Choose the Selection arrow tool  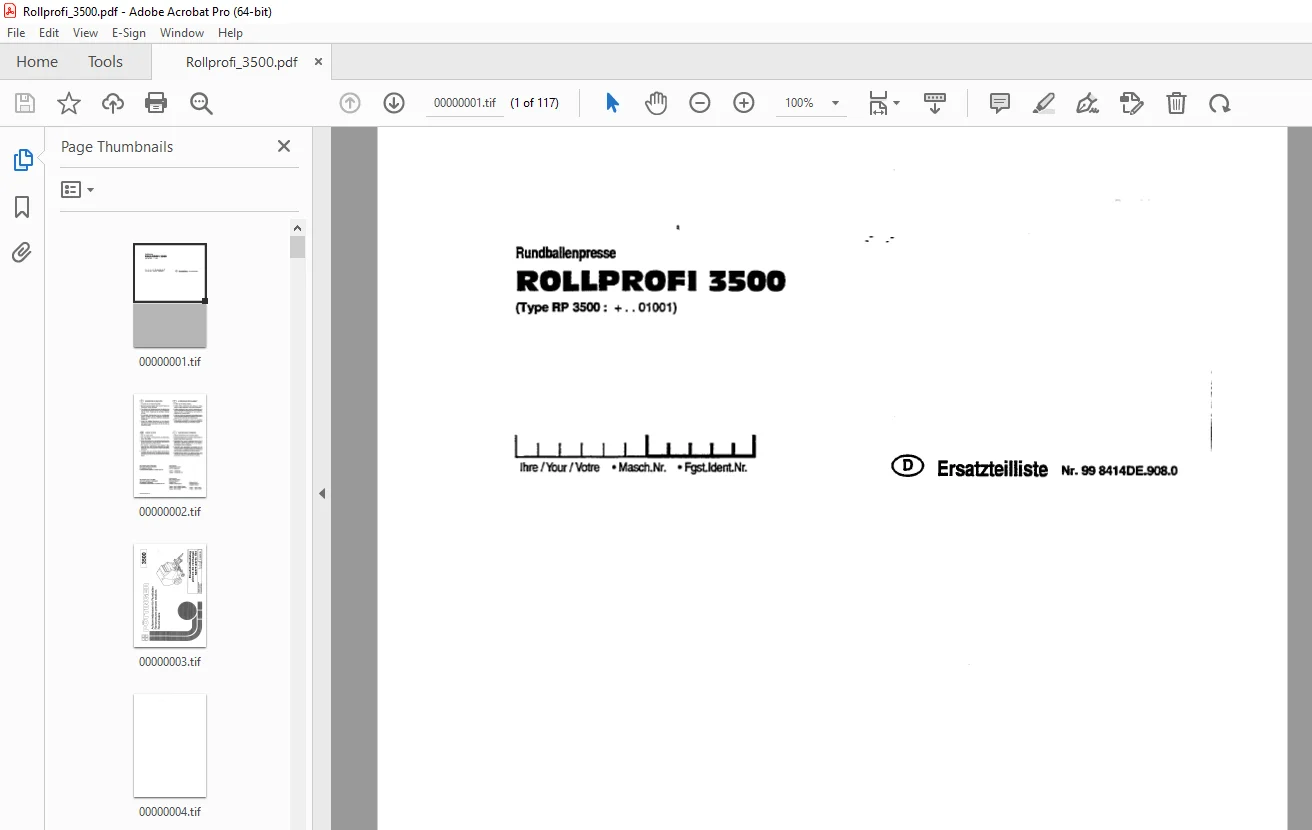(613, 103)
